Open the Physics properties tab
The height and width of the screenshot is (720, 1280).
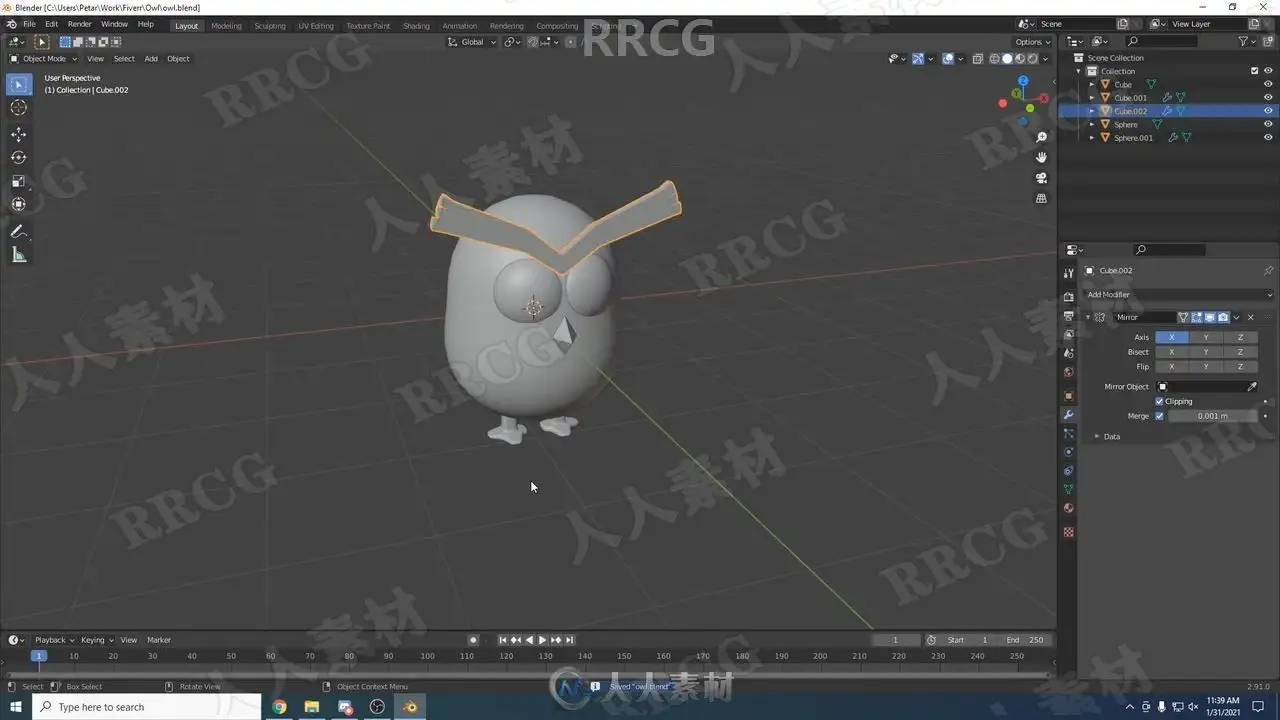click(x=1068, y=452)
